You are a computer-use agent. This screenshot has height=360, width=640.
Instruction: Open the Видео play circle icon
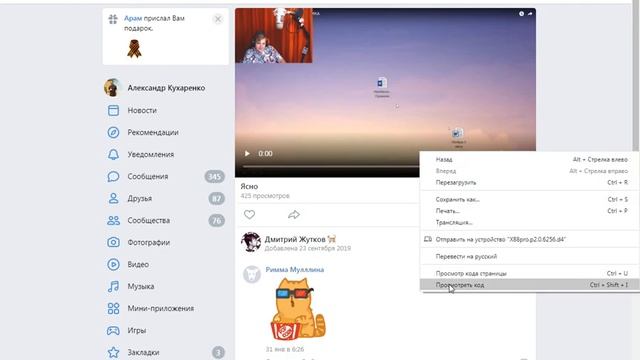[113, 264]
